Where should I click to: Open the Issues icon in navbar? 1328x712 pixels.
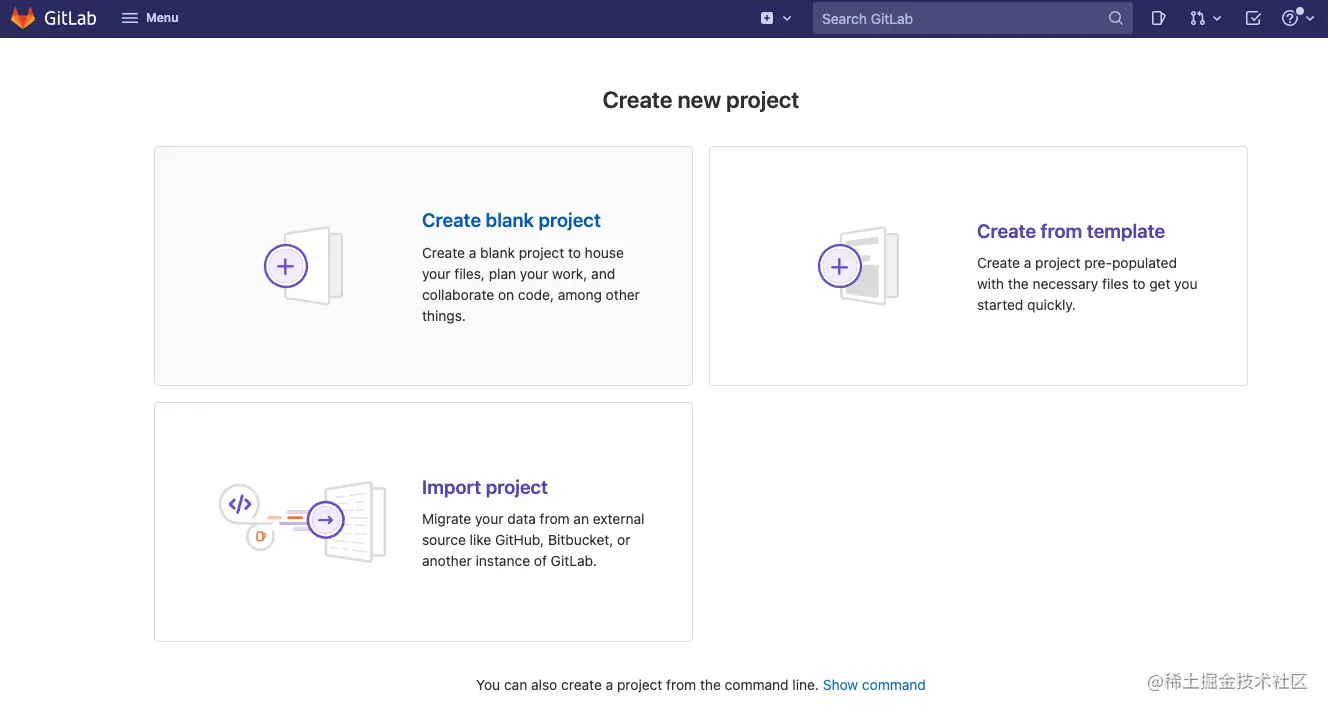tap(1158, 18)
